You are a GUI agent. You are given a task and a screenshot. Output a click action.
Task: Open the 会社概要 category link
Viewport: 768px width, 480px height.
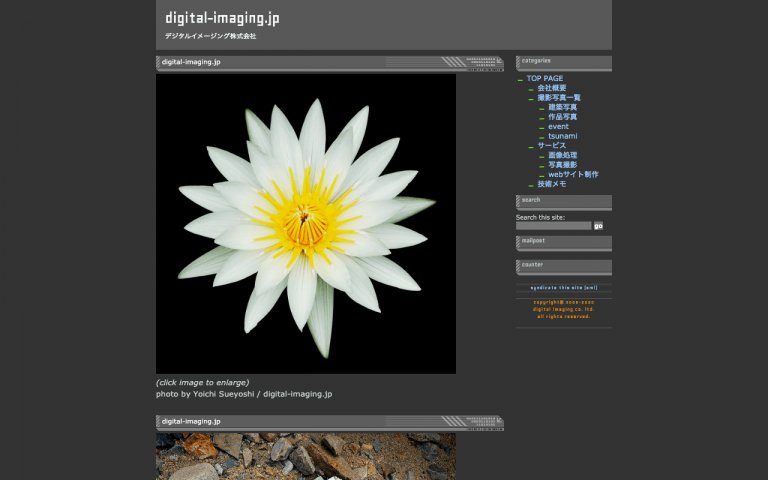pyautogui.click(x=552, y=88)
